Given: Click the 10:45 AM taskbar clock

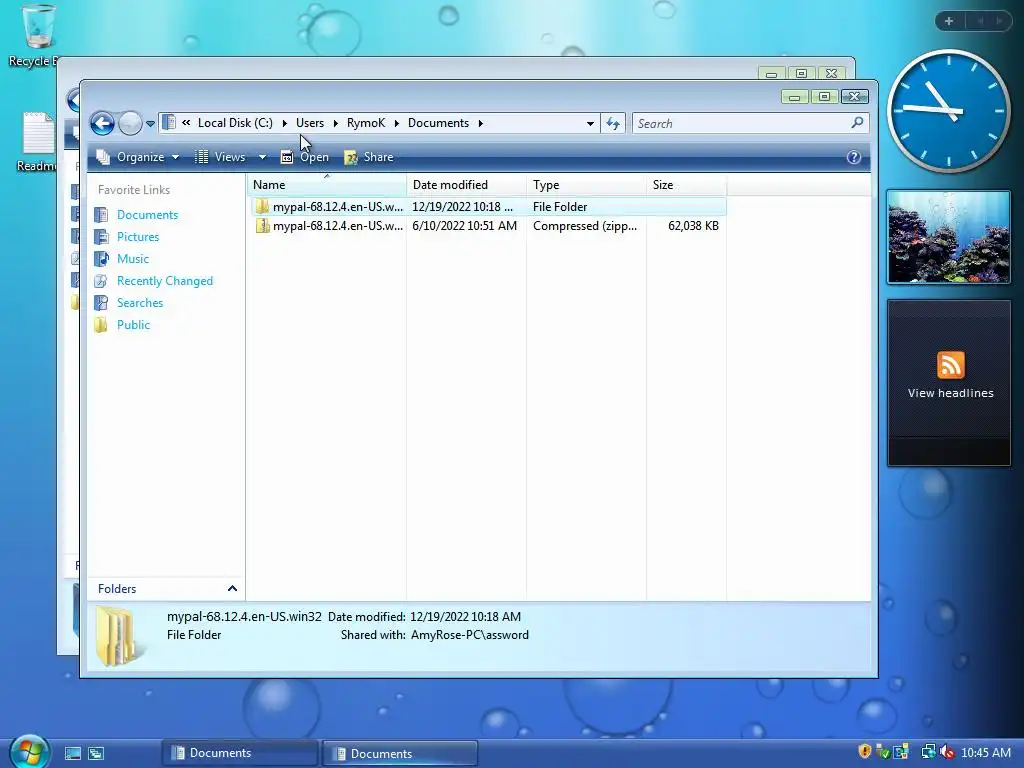Looking at the screenshot, I should pos(985,753).
